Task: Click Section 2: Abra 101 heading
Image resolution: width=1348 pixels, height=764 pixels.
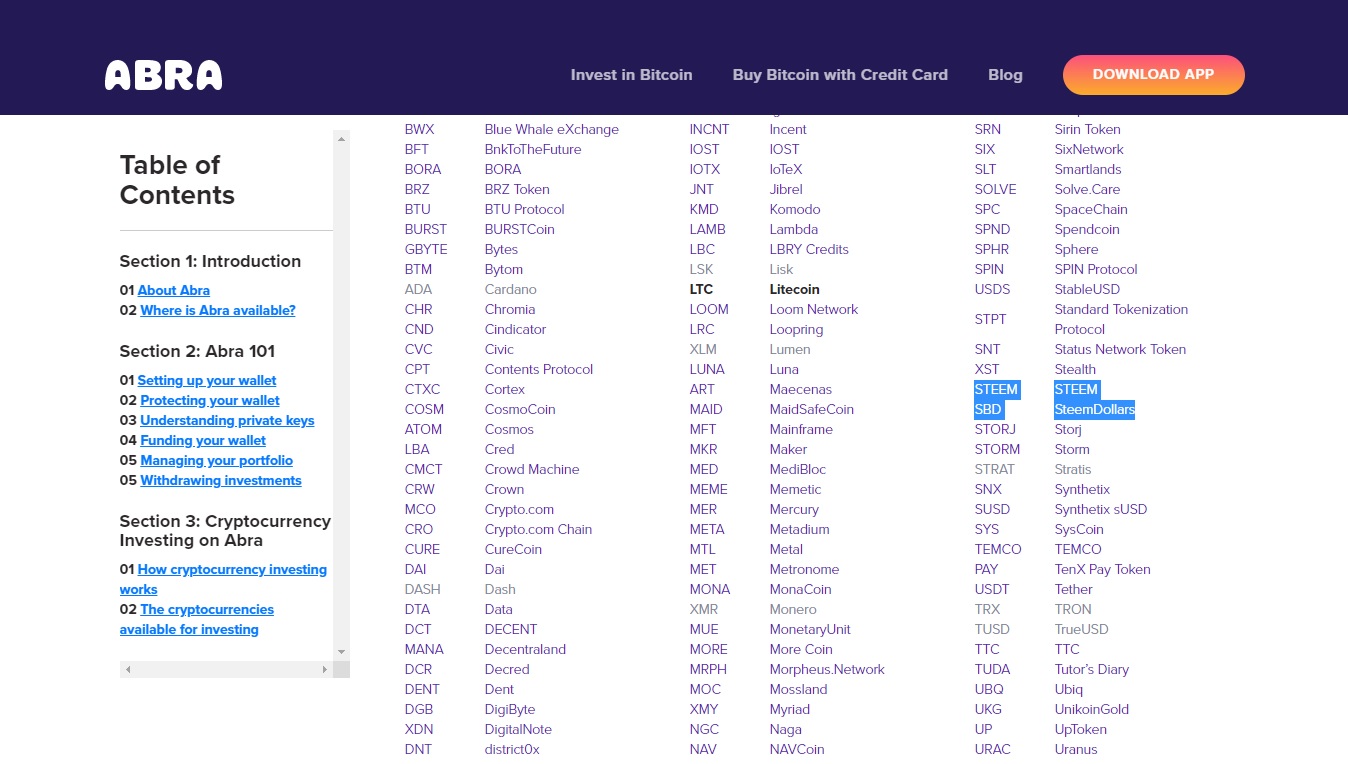Action: [197, 351]
